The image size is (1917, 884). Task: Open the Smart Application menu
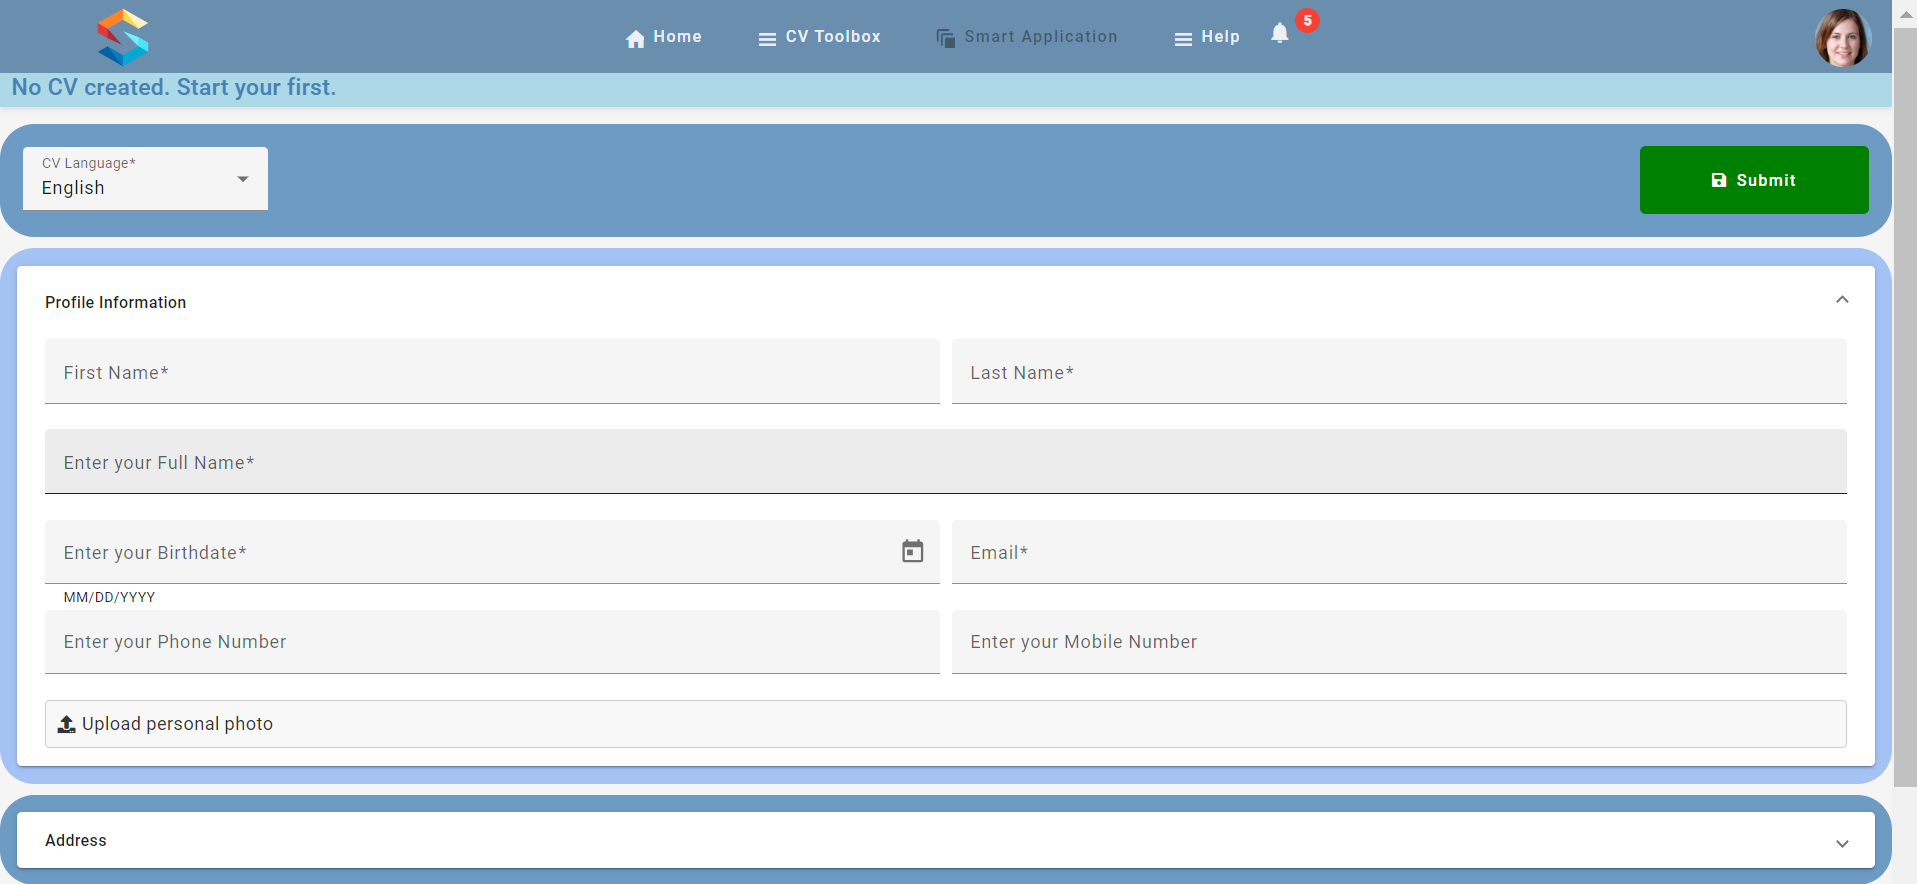[x=1027, y=37]
